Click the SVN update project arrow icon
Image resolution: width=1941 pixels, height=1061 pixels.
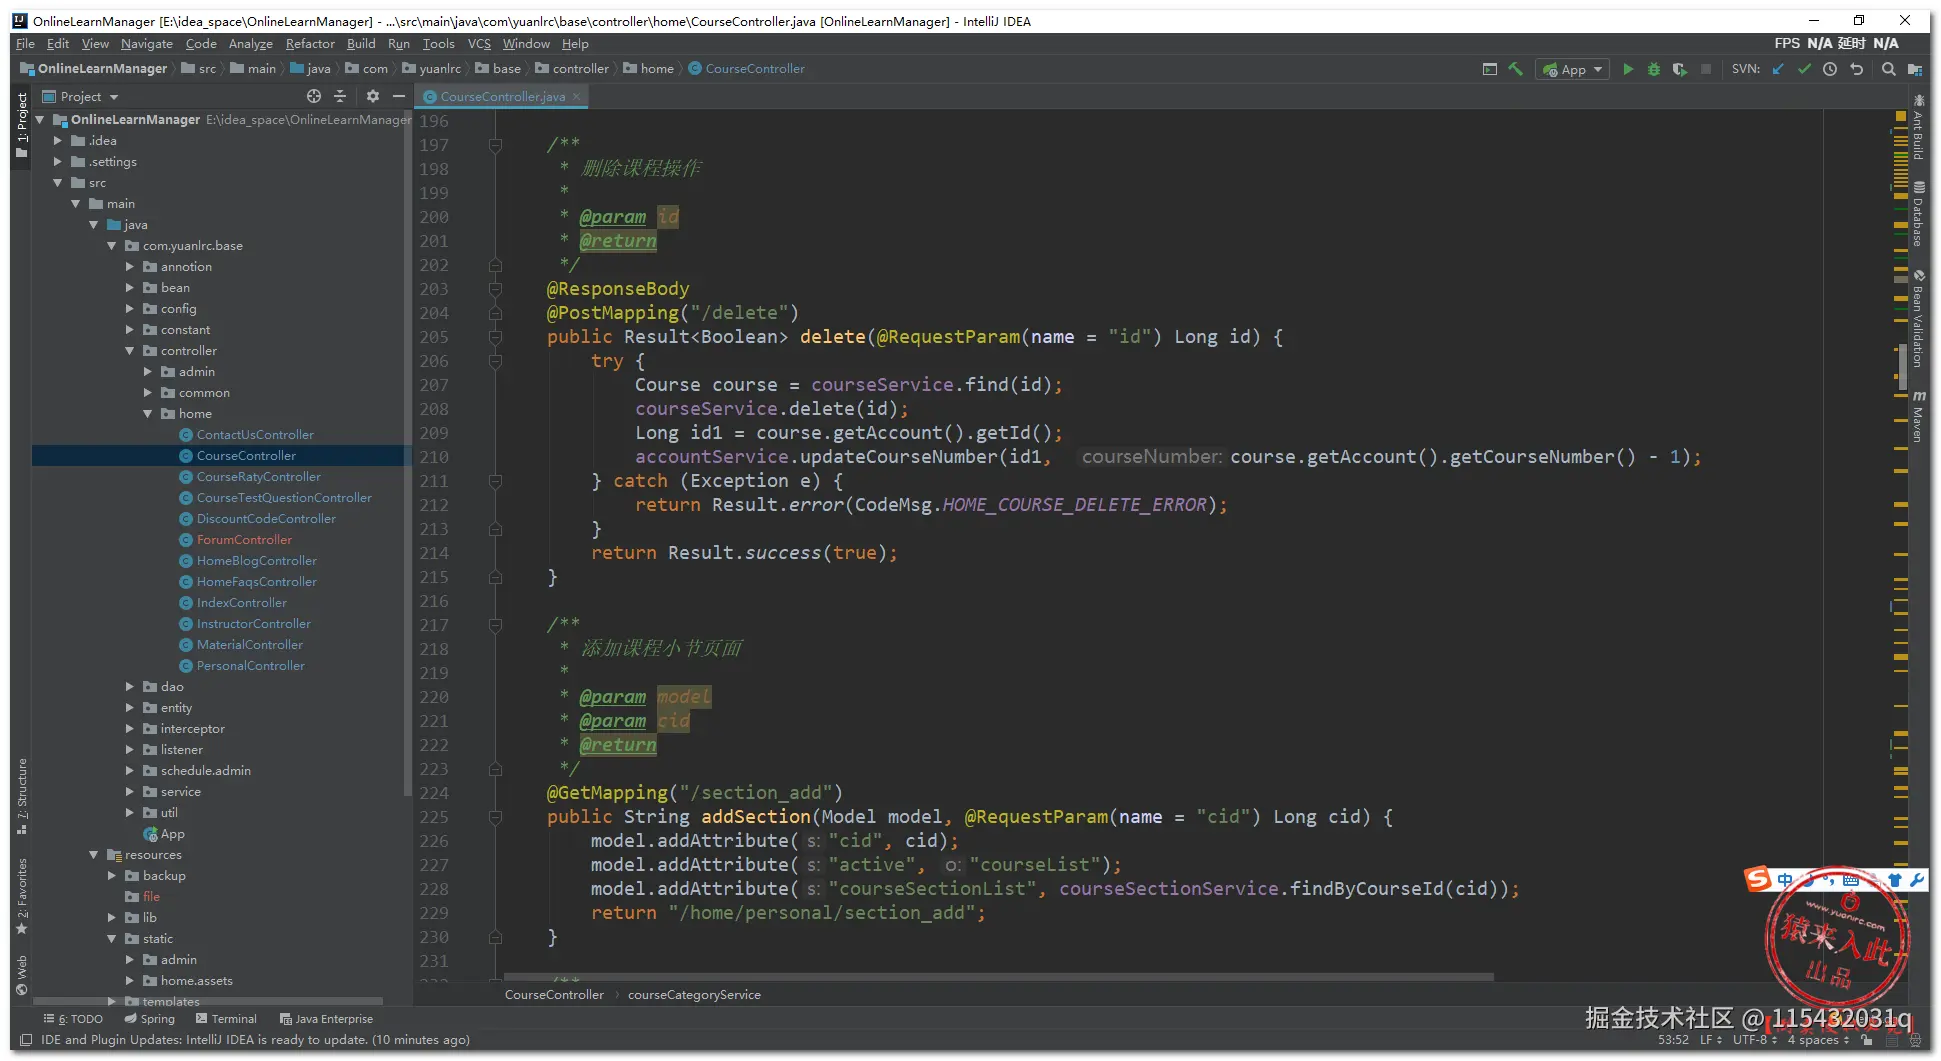point(1778,69)
